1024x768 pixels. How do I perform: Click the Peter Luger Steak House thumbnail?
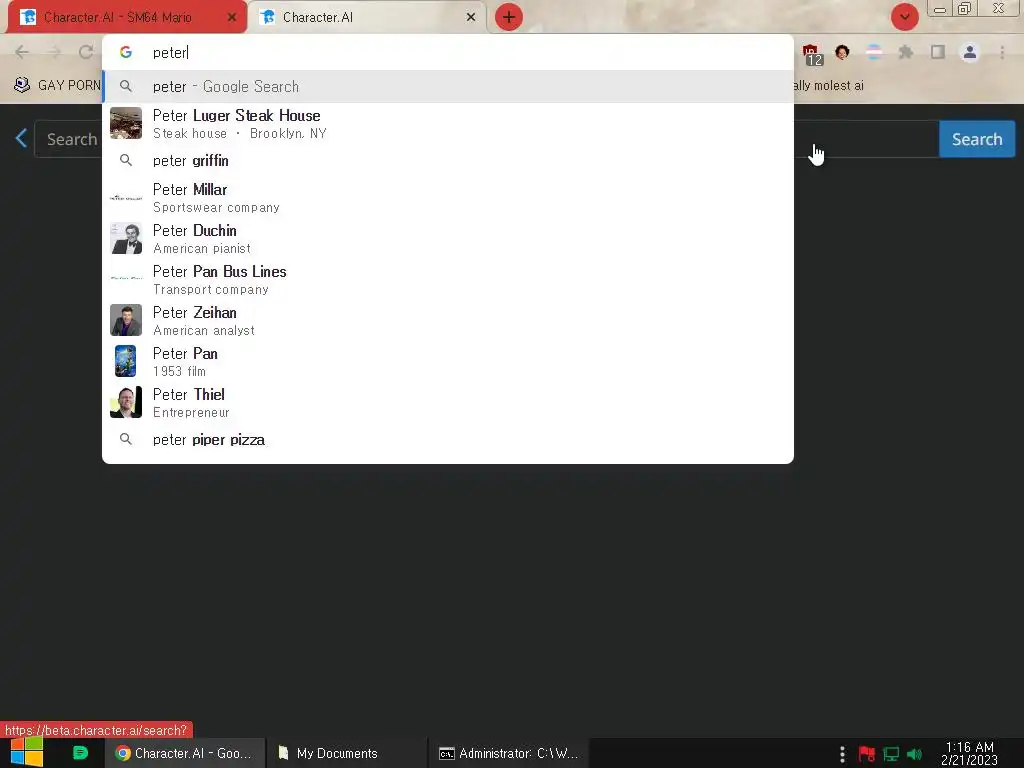coord(126,123)
